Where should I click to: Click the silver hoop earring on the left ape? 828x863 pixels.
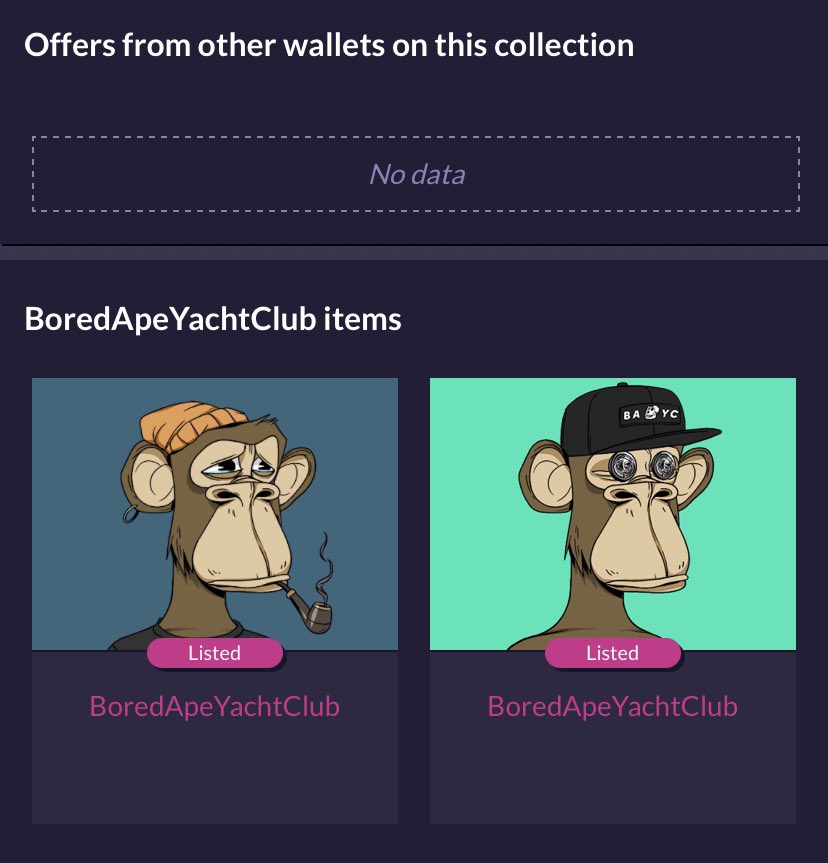click(131, 514)
